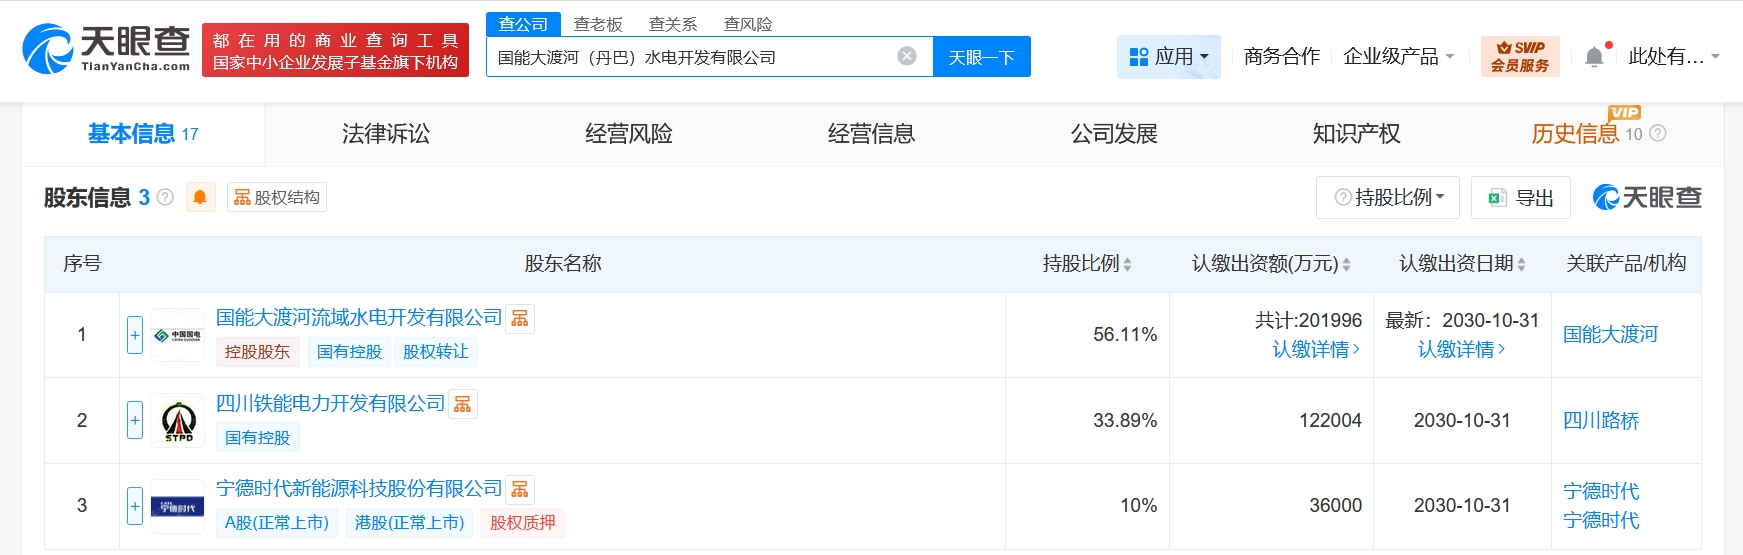1743x555 pixels.
Task: Click the 天眼一下 search button
Action: point(981,57)
